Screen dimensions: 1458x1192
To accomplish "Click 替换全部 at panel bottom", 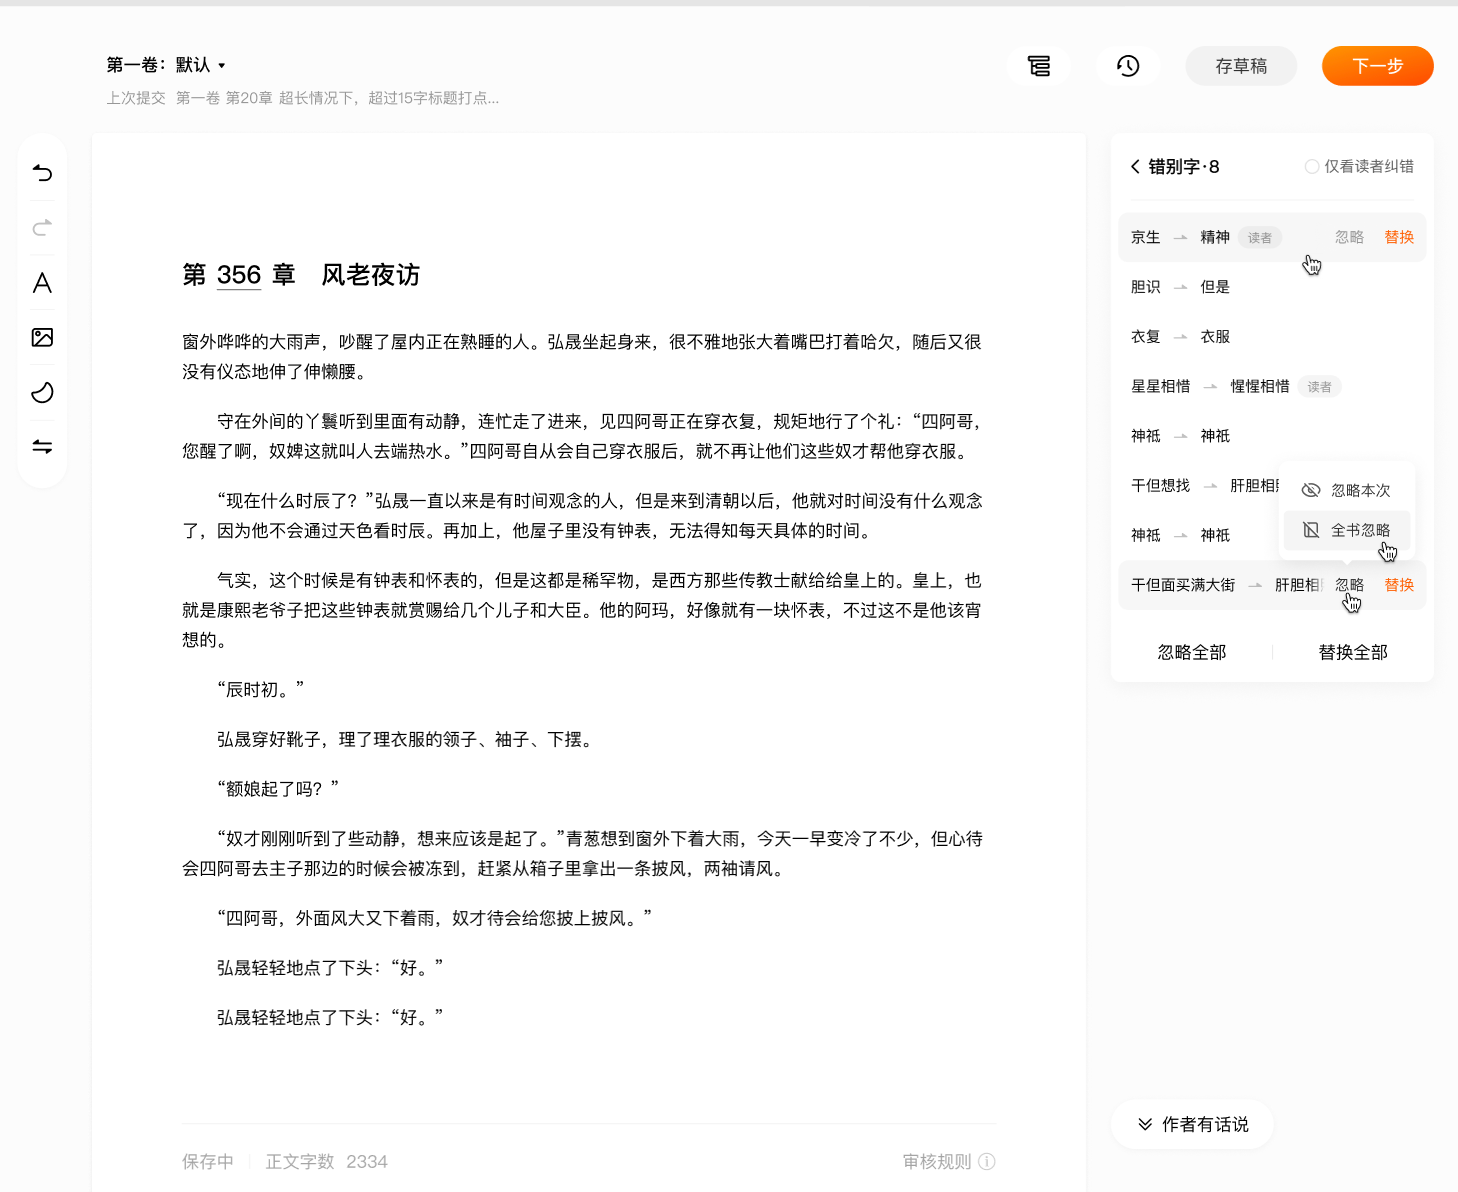I will pyautogui.click(x=1352, y=652).
